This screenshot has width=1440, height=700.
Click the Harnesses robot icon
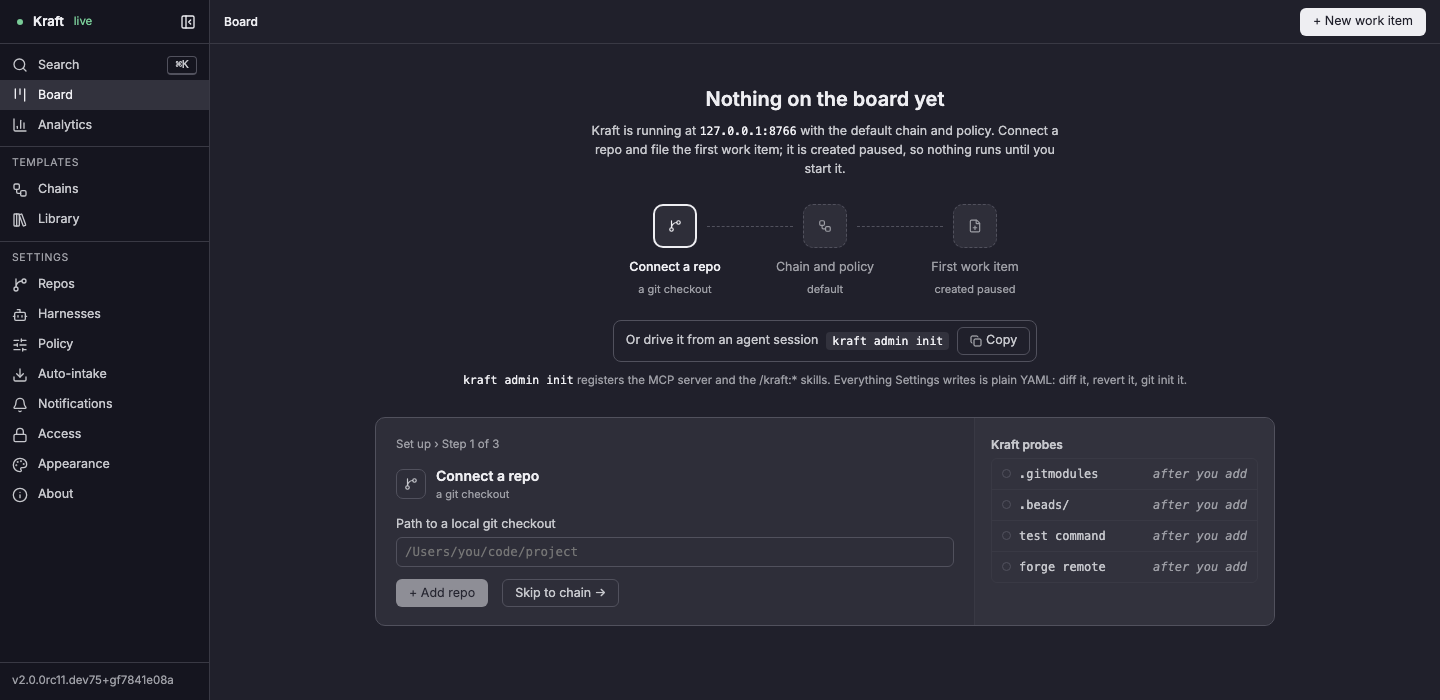pos(20,314)
